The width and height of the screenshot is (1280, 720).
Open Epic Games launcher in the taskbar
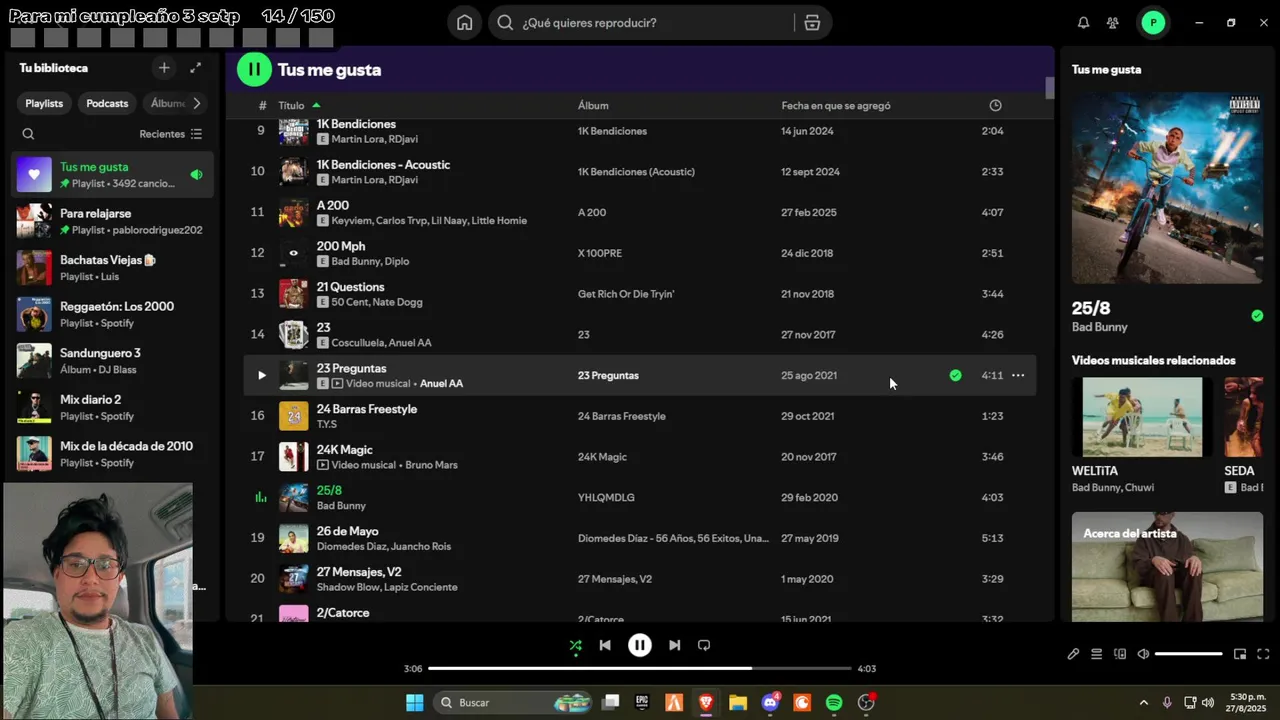(642, 702)
